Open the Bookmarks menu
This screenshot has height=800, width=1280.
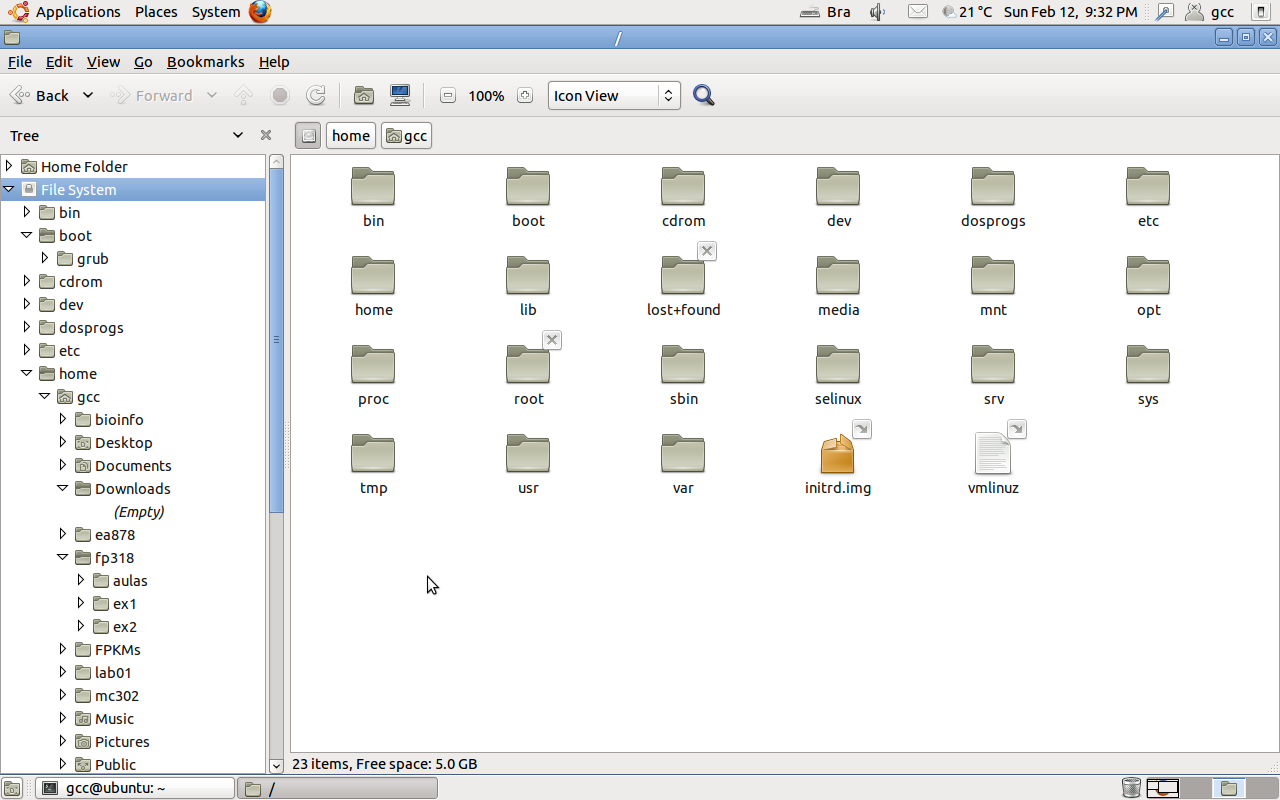pyautogui.click(x=205, y=62)
